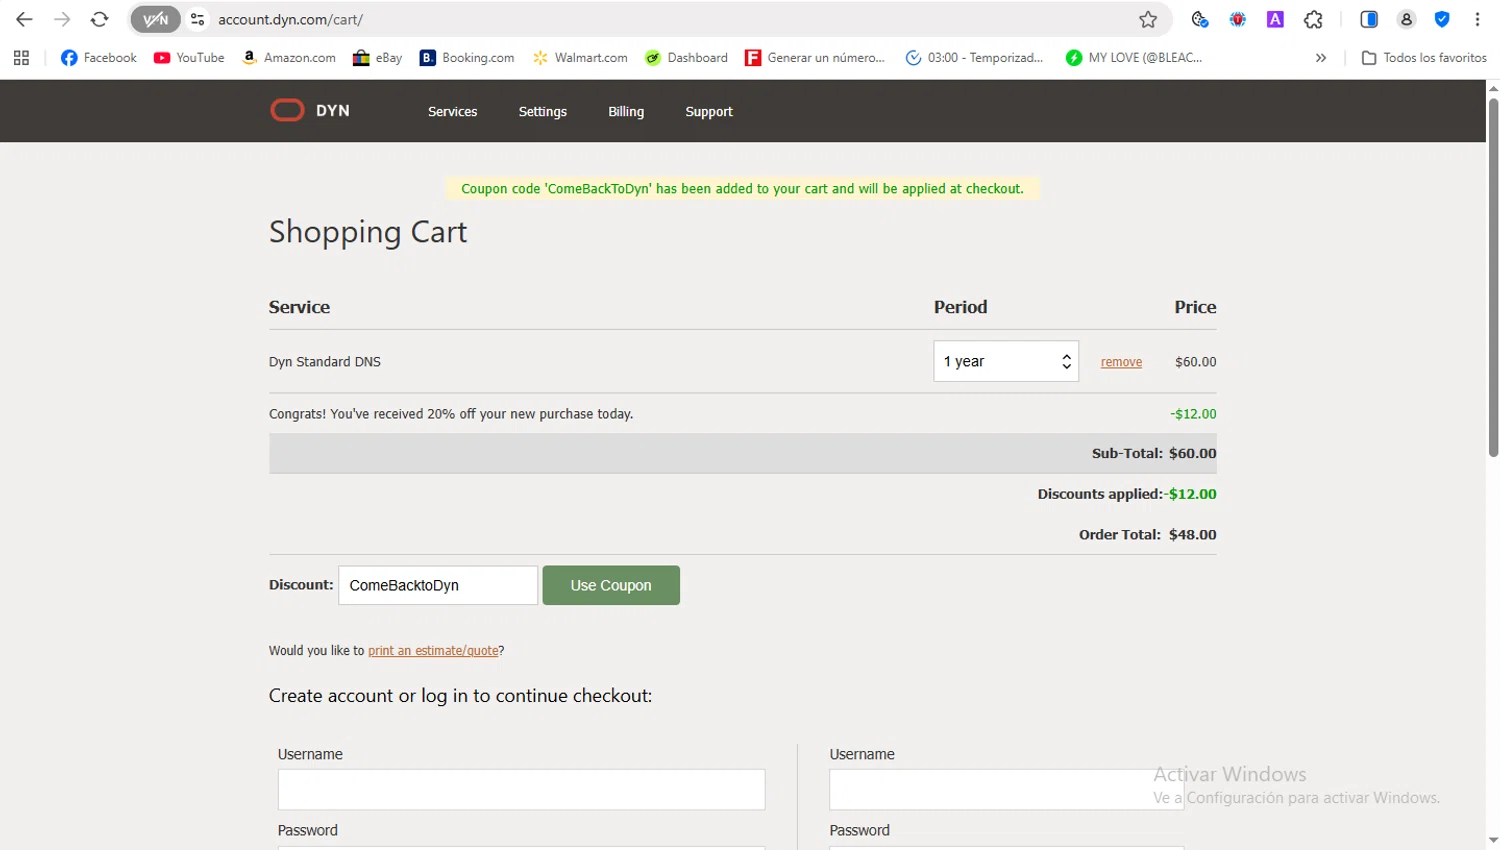Click the log-in Username field

(x=1006, y=789)
